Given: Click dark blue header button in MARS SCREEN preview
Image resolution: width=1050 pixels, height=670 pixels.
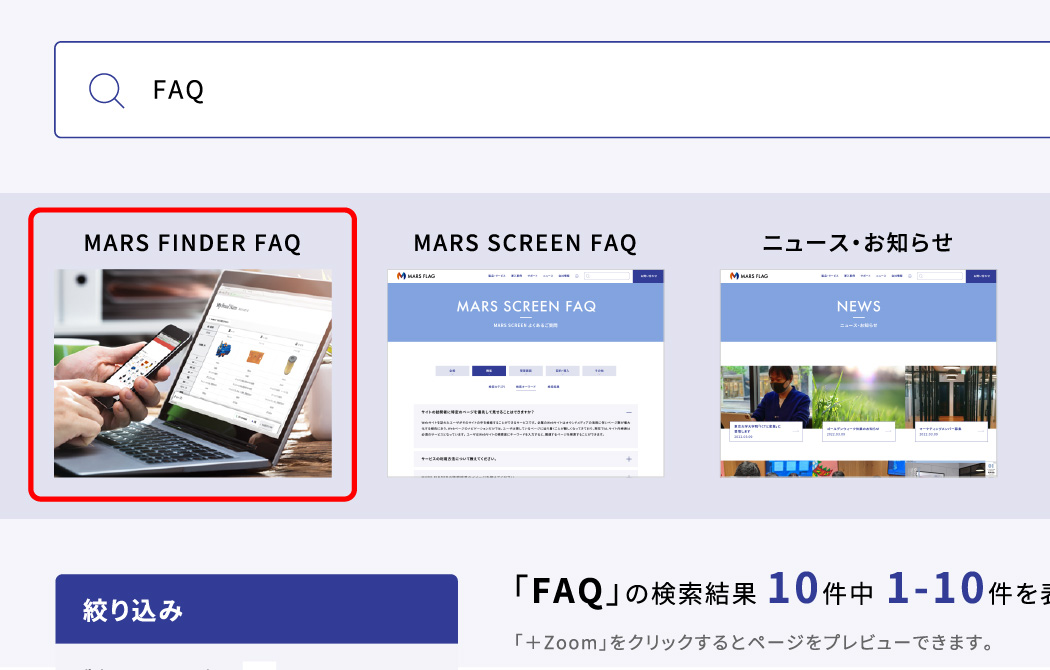Looking at the screenshot, I should click(648, 276).
